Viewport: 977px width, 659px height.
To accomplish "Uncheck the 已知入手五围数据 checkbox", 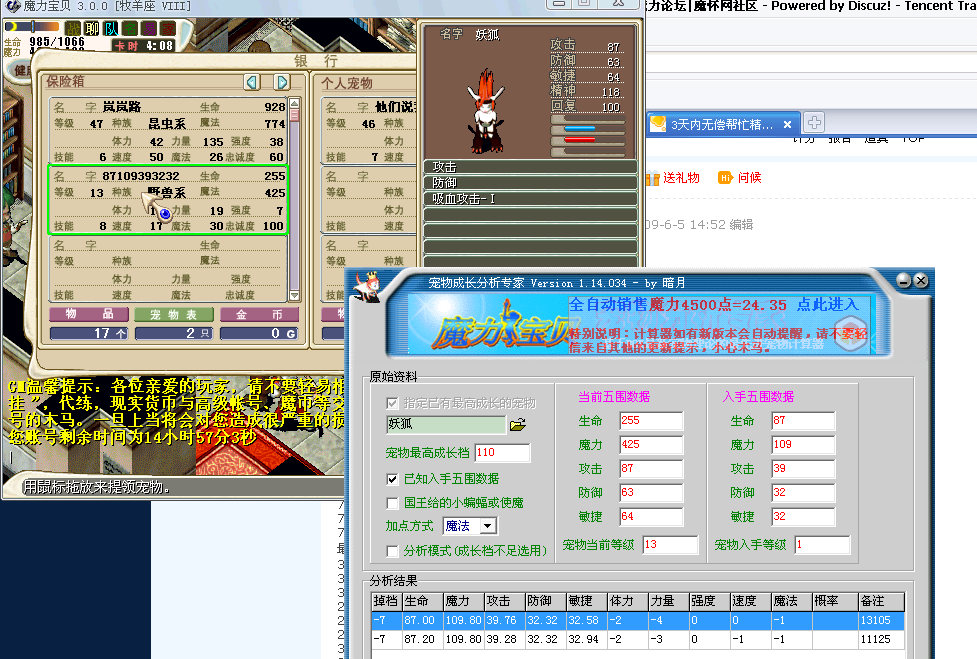I will pos(392,479).
